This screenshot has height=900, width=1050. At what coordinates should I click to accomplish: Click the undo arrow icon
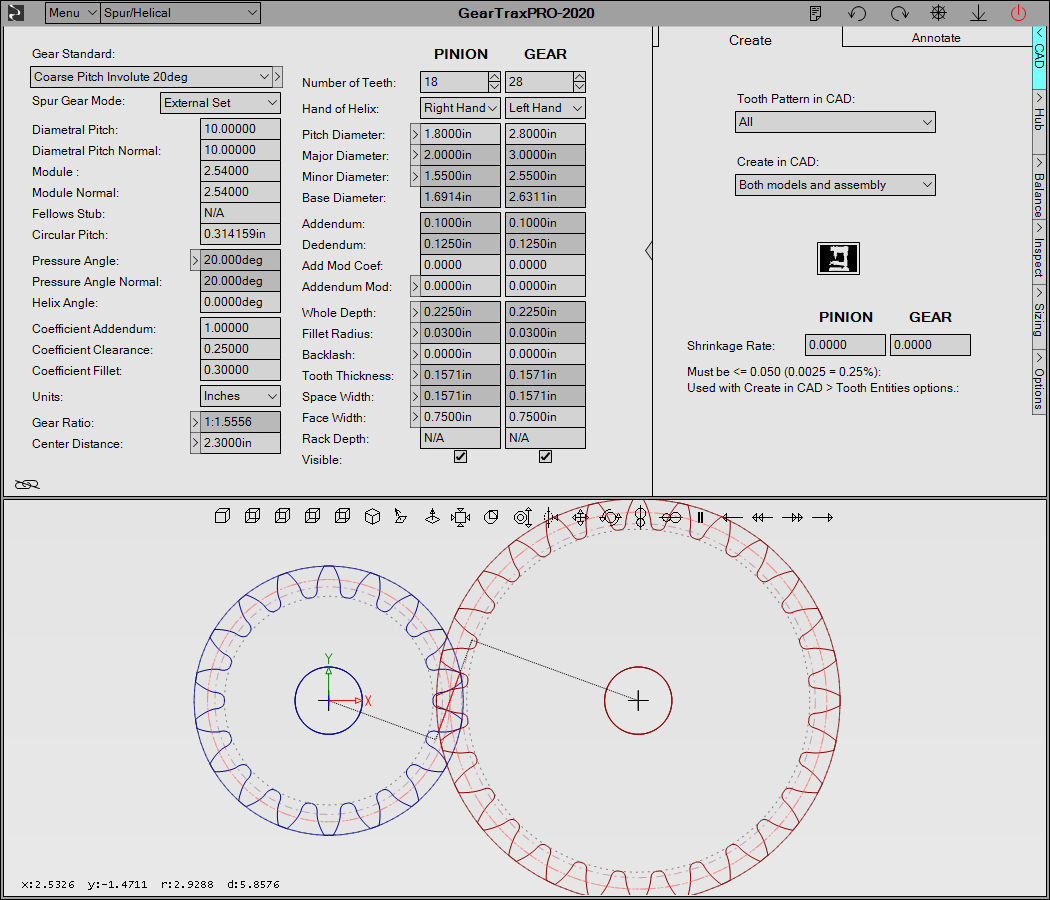857,13
